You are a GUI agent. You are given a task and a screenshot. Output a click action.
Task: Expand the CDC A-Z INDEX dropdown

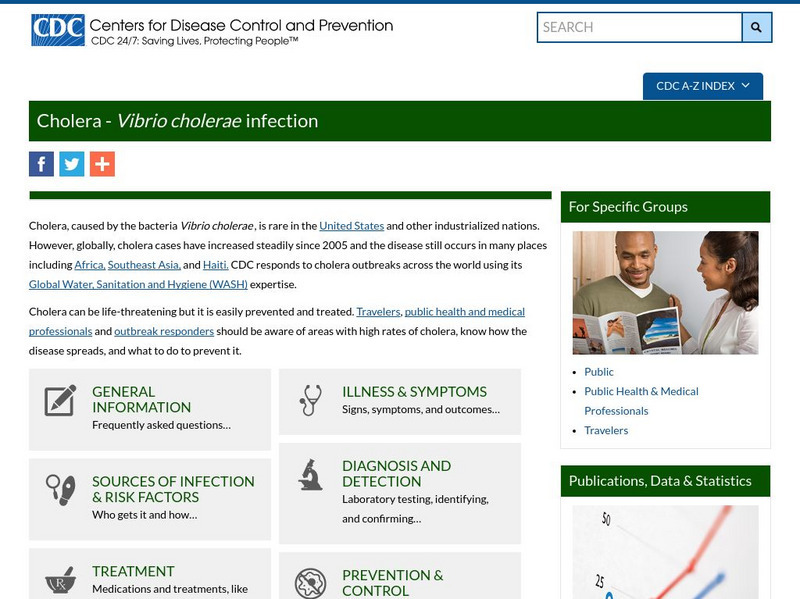[703, 86]
